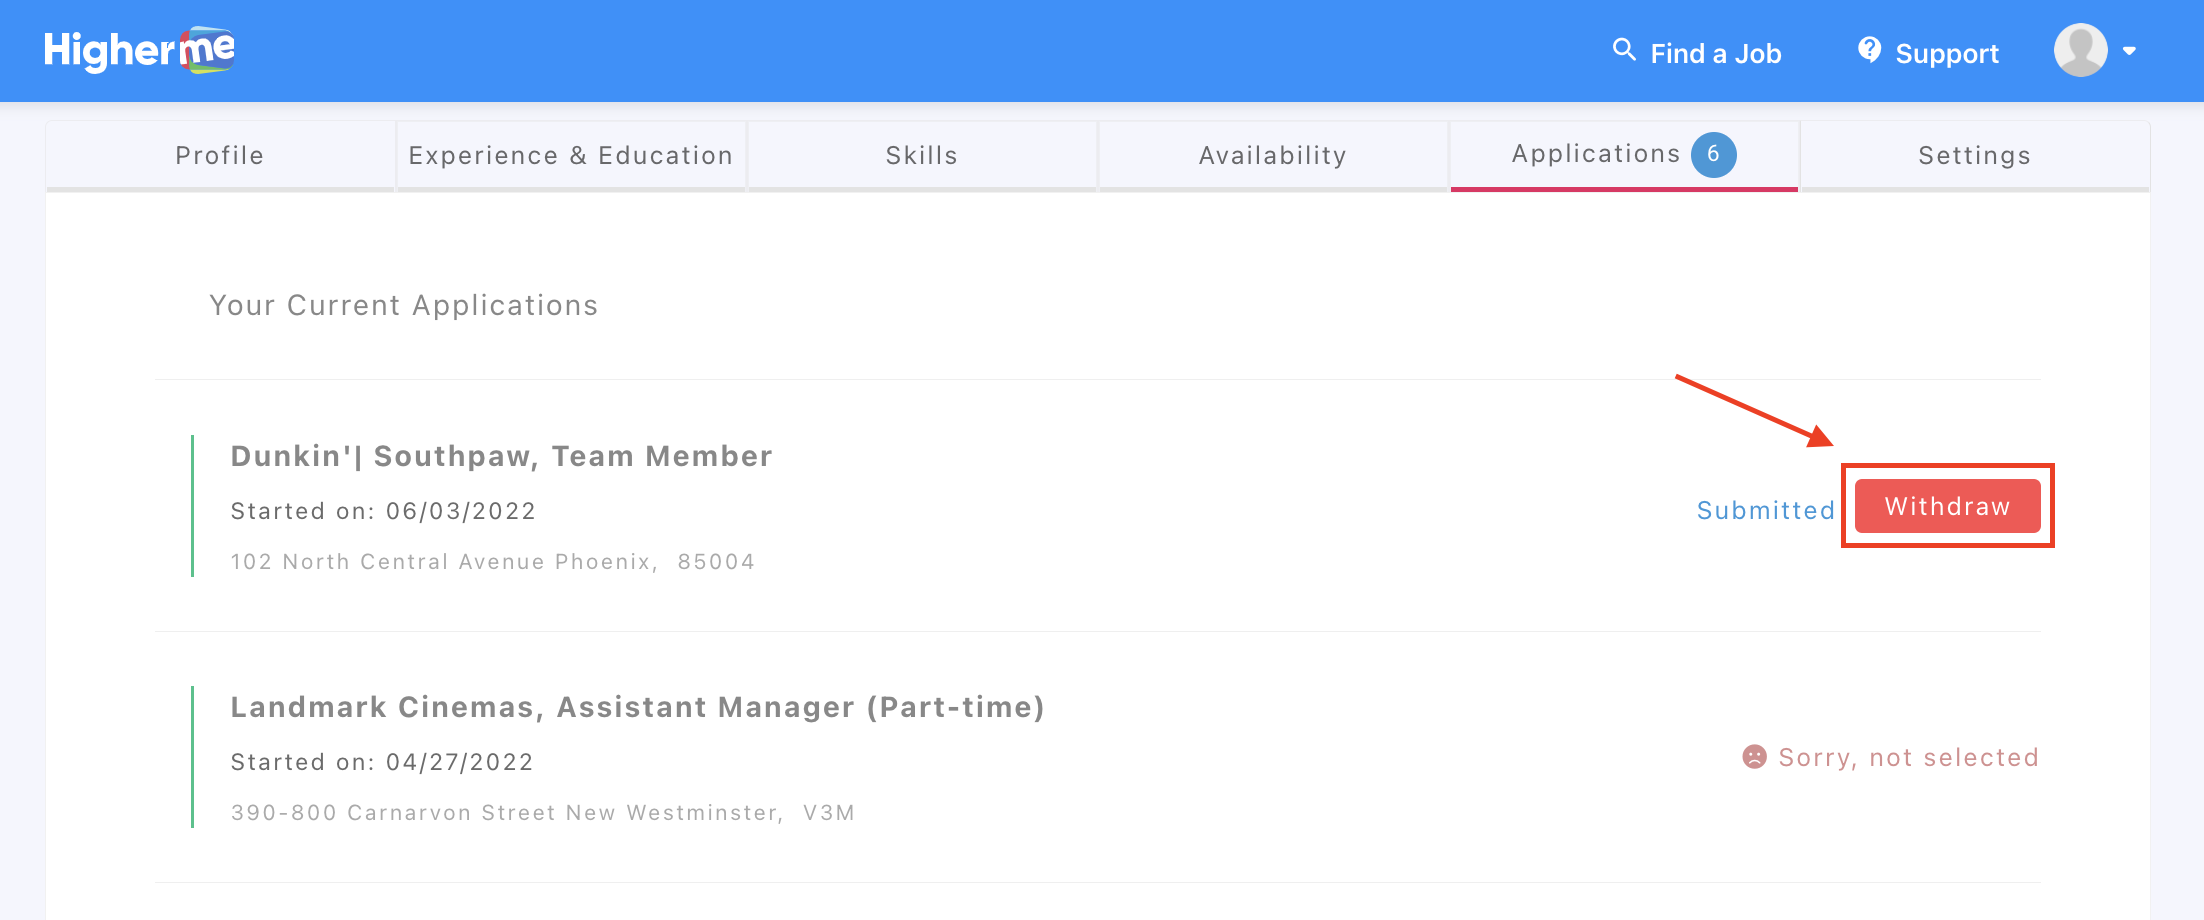The width and height of the screenshot is (2204, 920).
Task: Open the Applications tab
Action: coord(1596,154)
